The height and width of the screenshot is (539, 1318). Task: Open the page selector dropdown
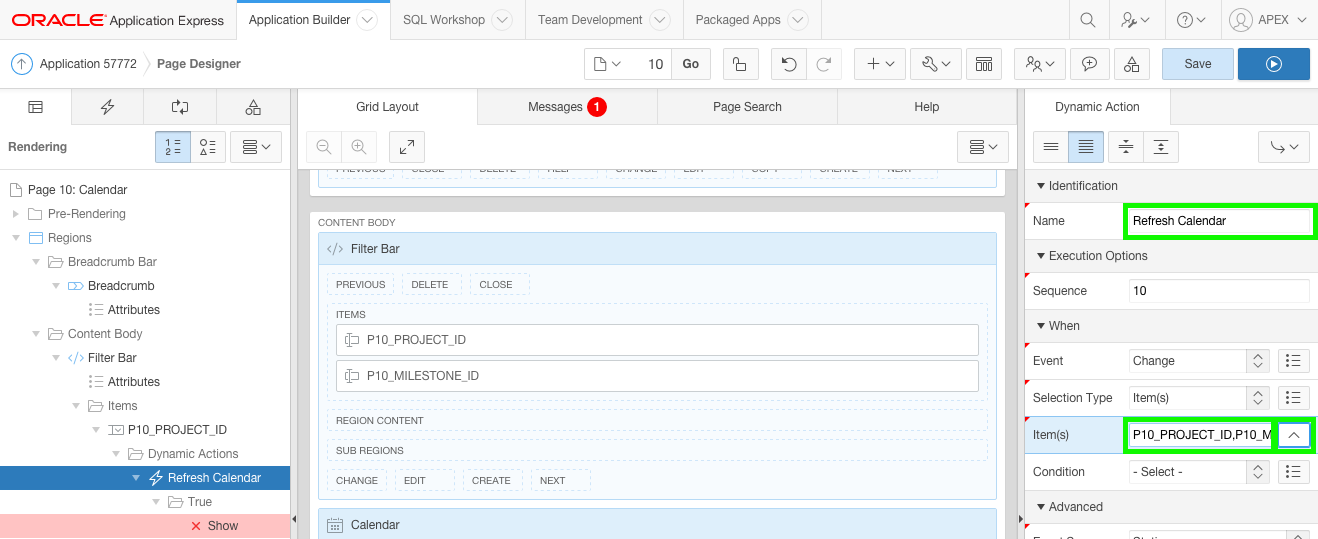(x=608, y=64)
